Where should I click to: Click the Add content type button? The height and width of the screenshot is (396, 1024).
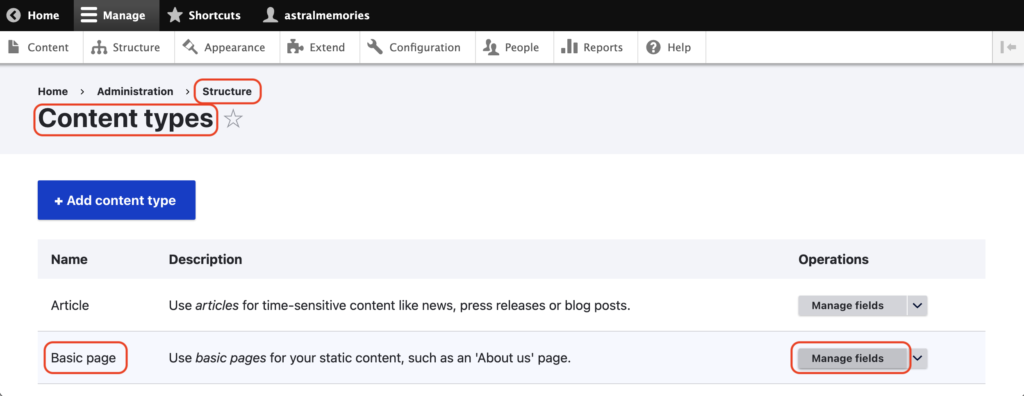[116, 200]
